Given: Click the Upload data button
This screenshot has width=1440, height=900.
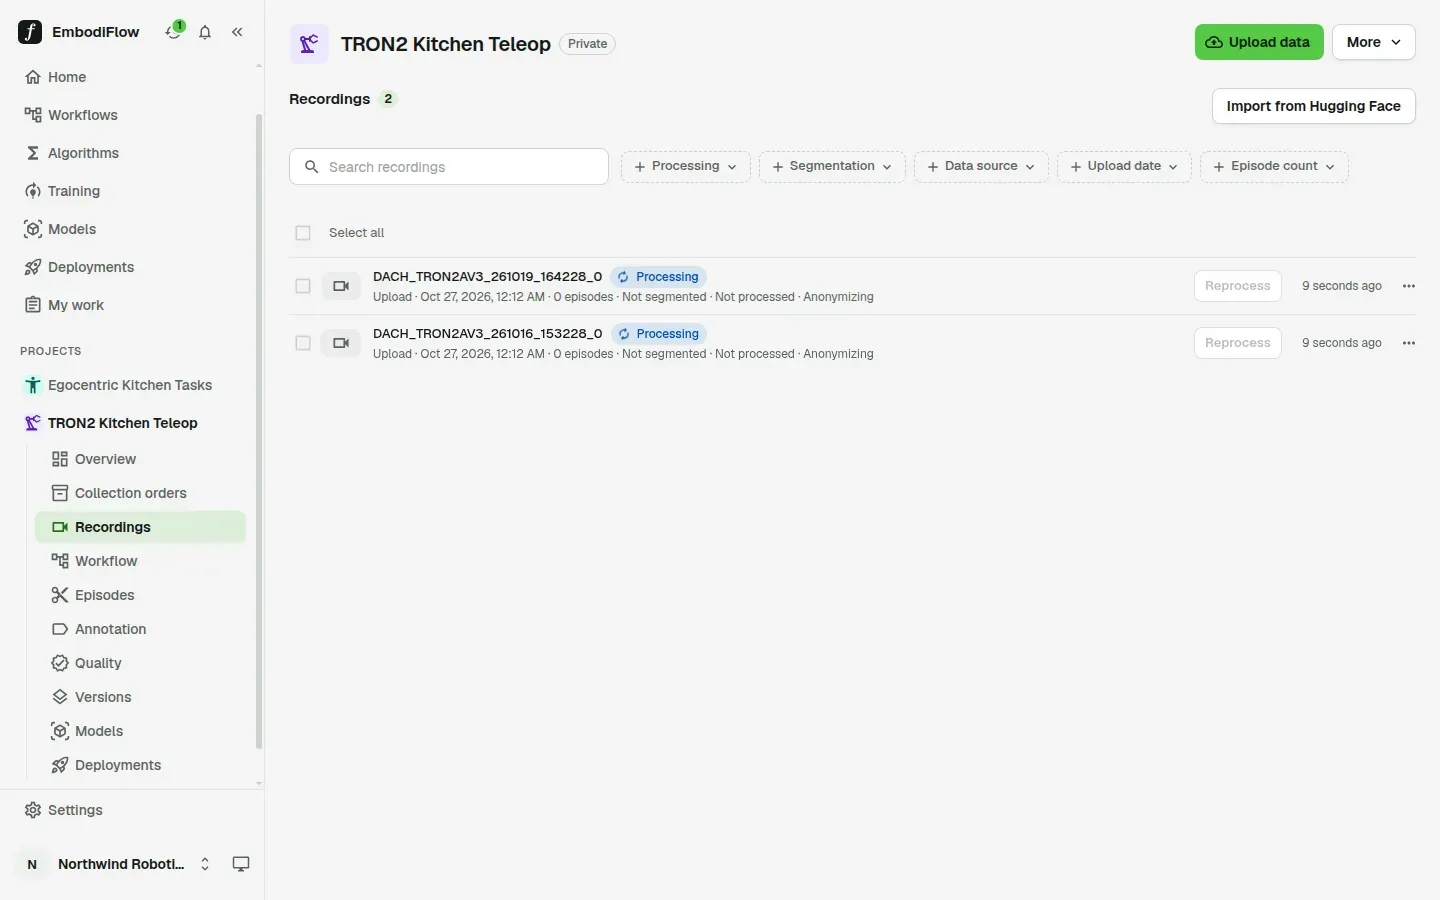Looking at the screenshot, I should pyautogui.click(x=1259, y=42).
